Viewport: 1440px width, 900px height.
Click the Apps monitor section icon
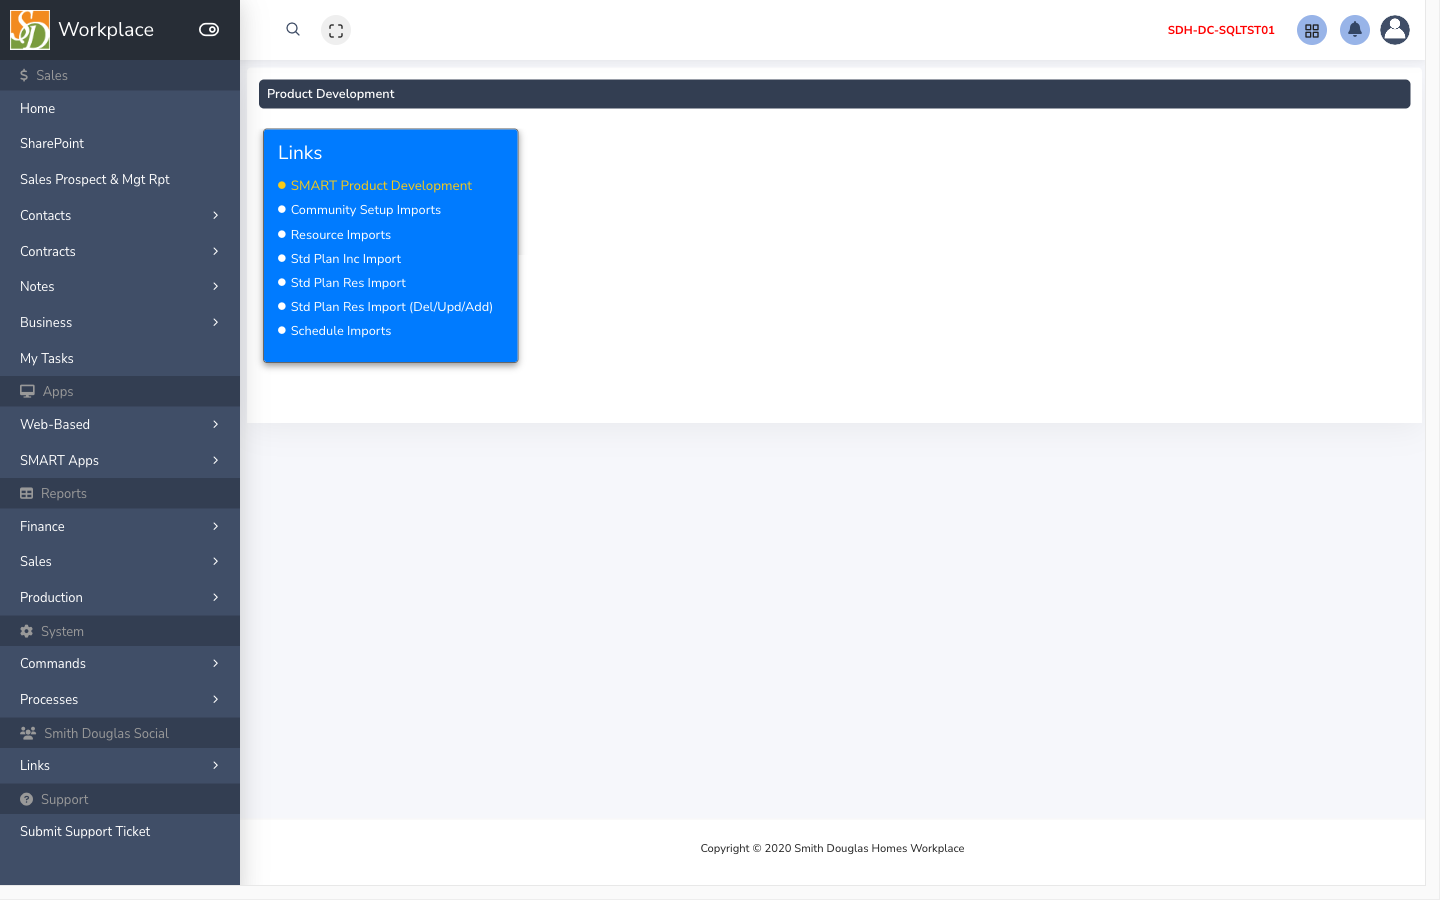click(27, 391)
